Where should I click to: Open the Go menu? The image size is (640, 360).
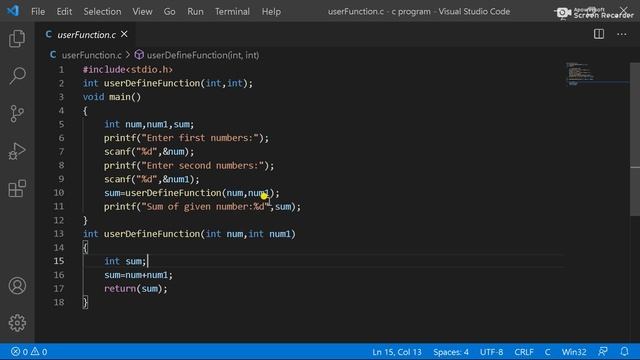click(169, 11)
